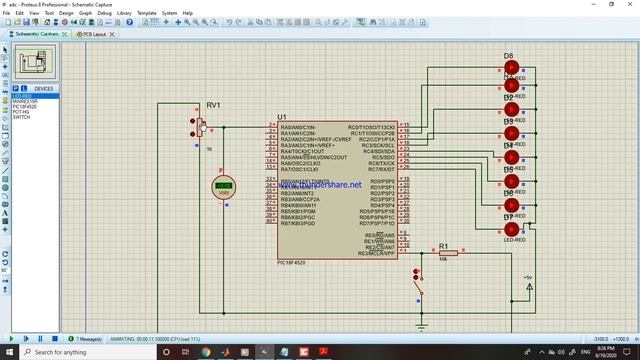
Task: Select LED-RED in devices list
Action: 35,96
